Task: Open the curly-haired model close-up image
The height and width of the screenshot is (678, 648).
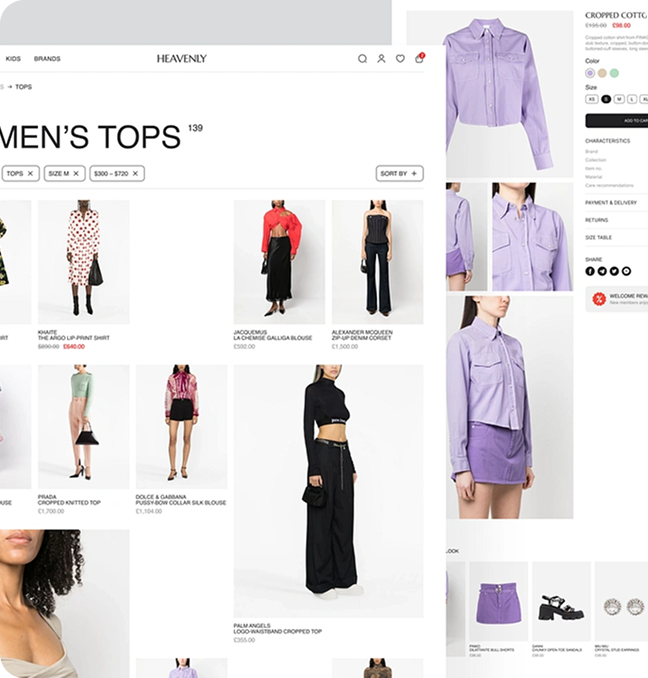Action: point(65,603)
